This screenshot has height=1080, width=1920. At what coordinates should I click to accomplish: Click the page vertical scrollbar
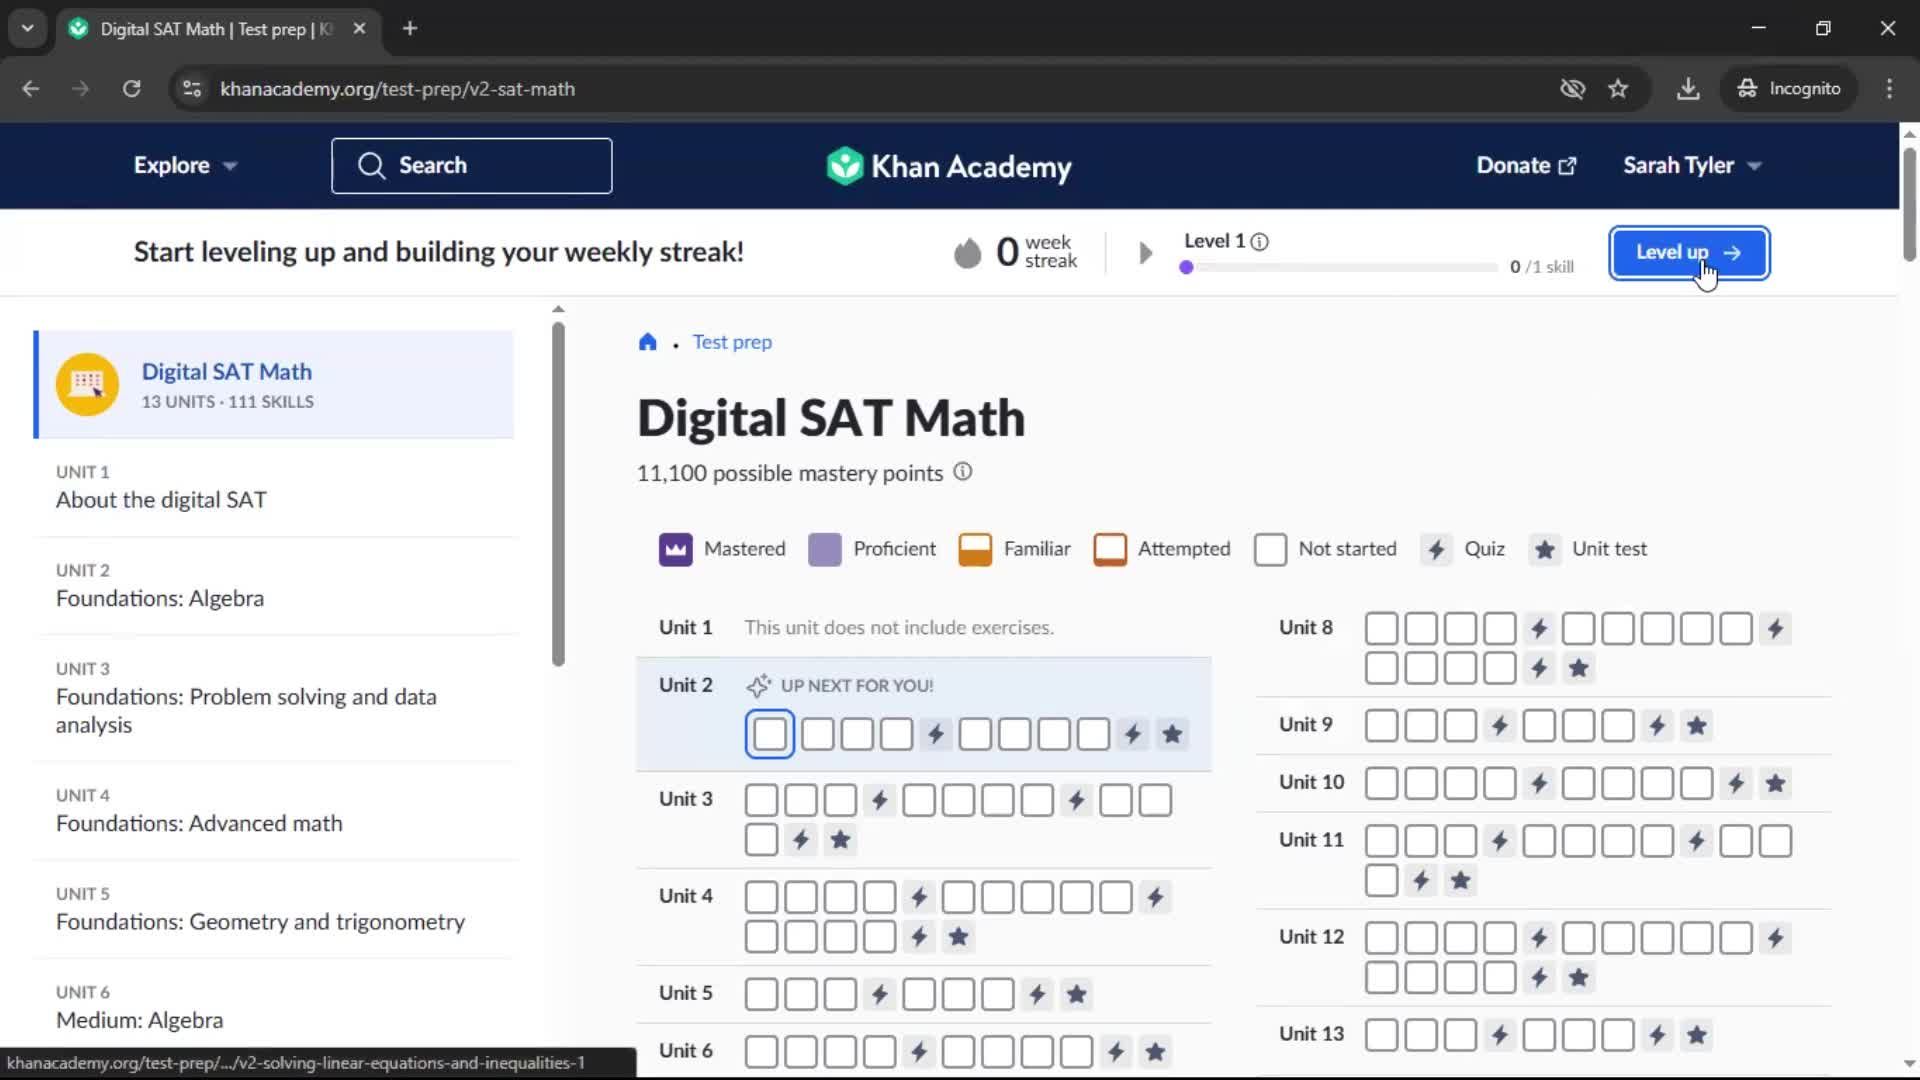(1909, 205)
